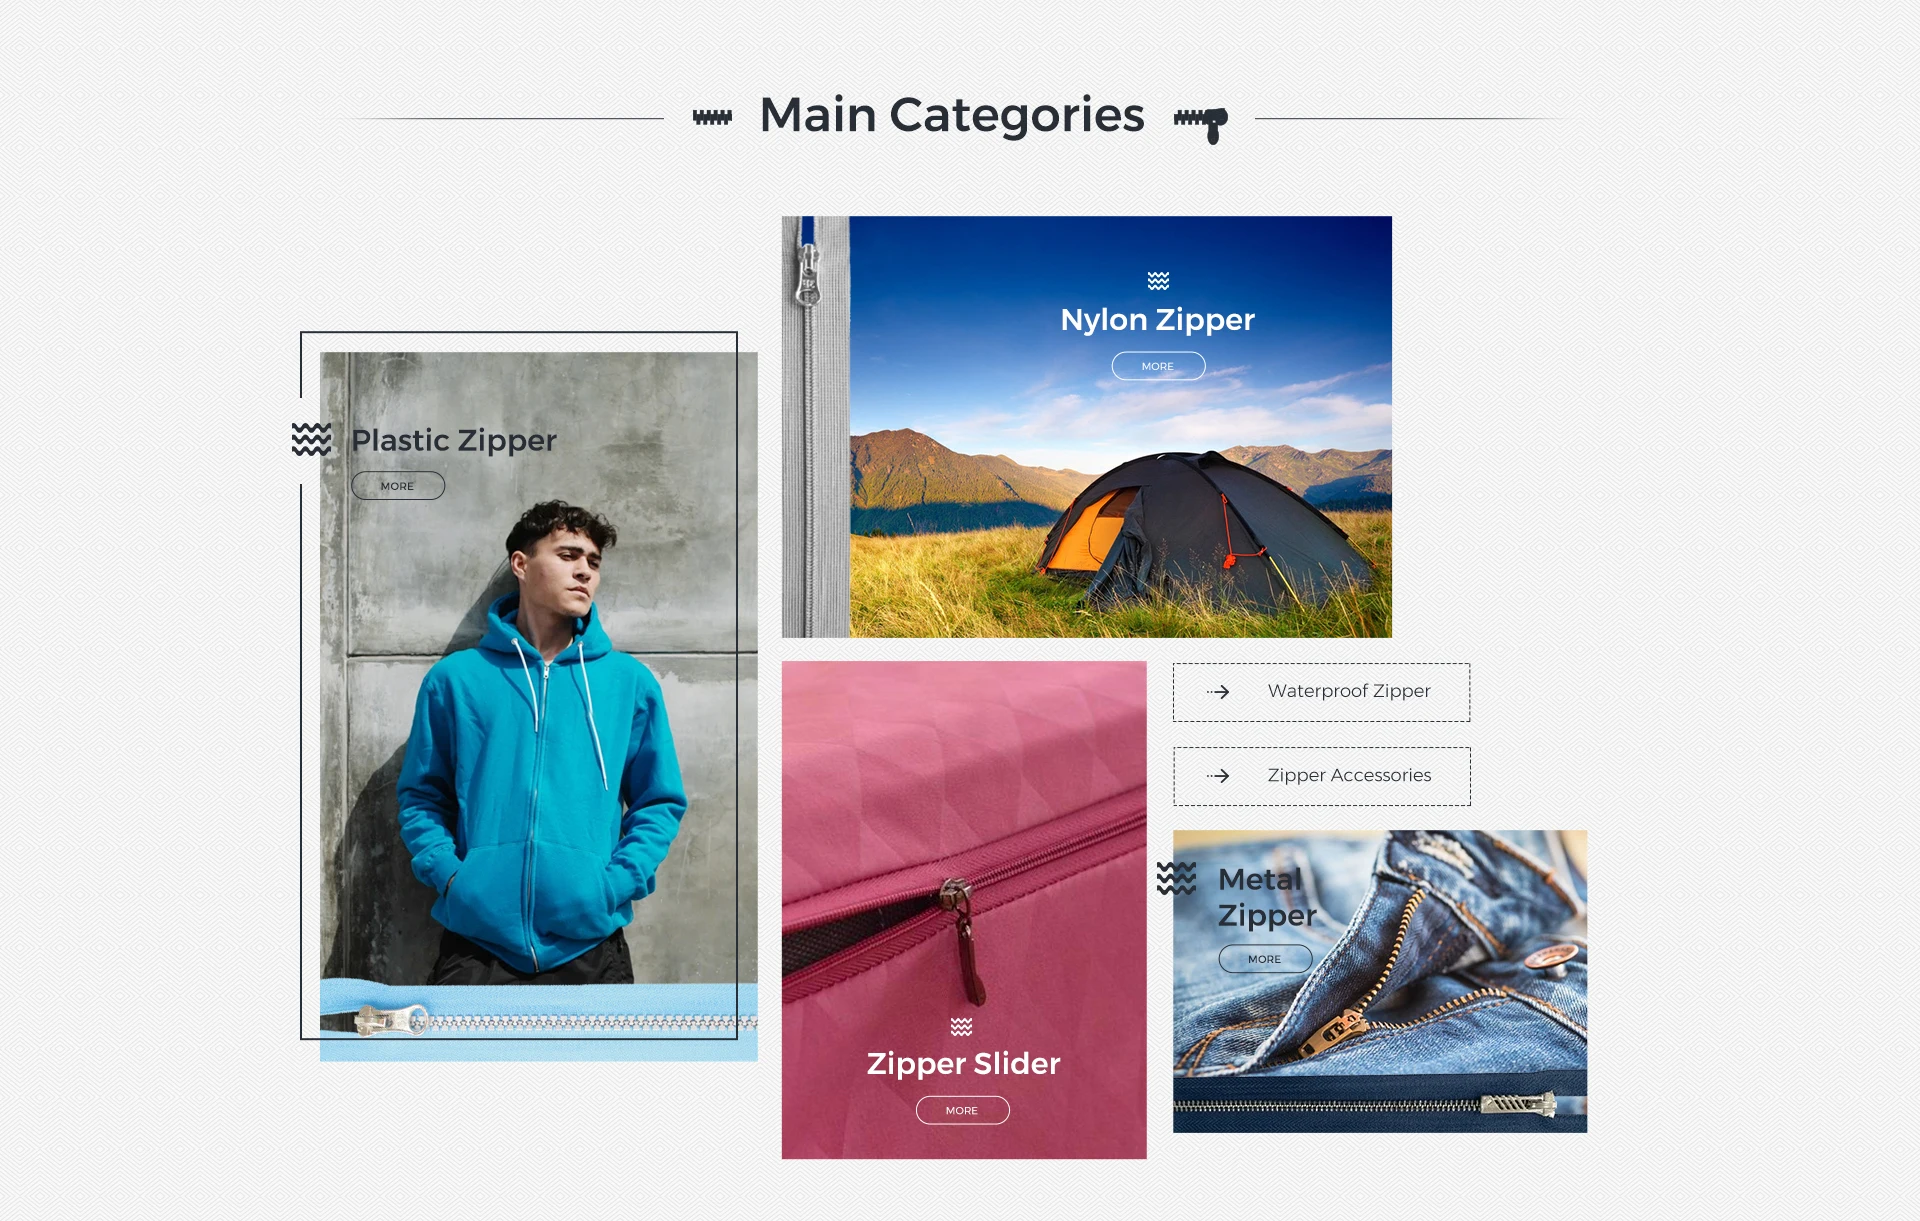Click the zipper pull icon right of heading
The image size is (1920, 1221).
click(x=1201, y=123)
